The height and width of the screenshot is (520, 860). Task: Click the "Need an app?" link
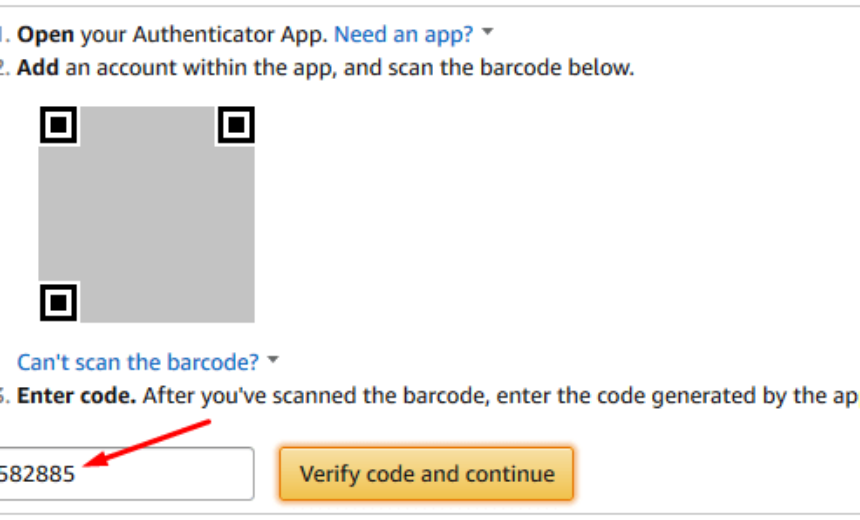[403, 34]
